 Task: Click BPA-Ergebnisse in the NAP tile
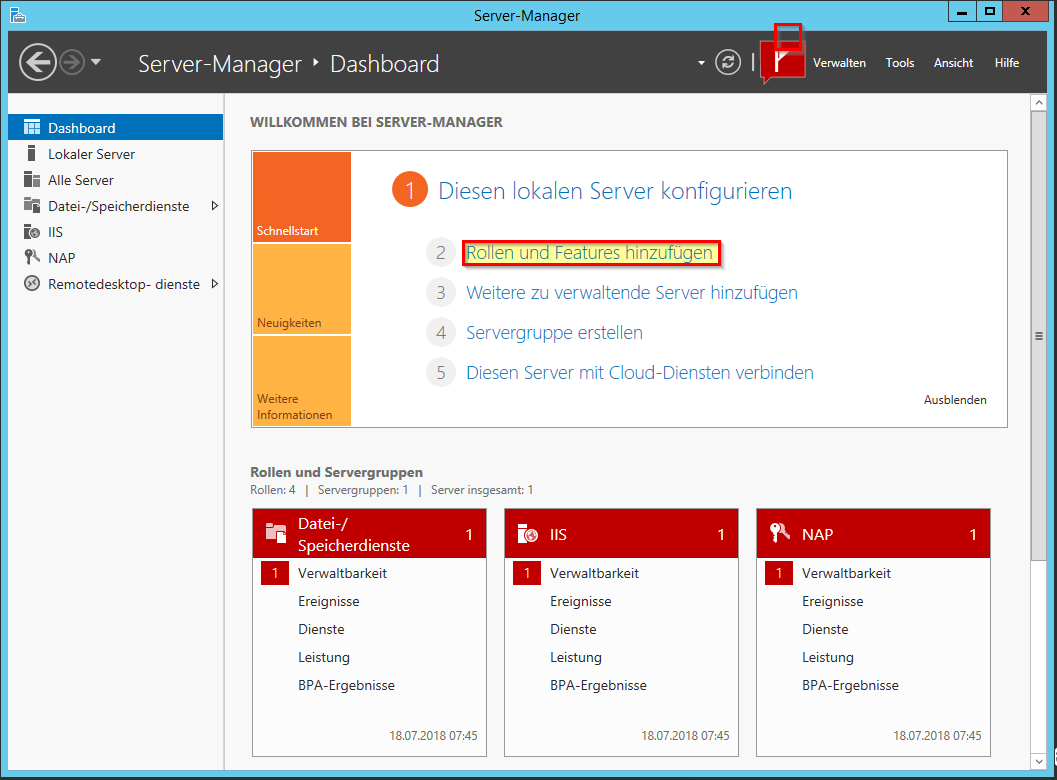pos(851,685)
